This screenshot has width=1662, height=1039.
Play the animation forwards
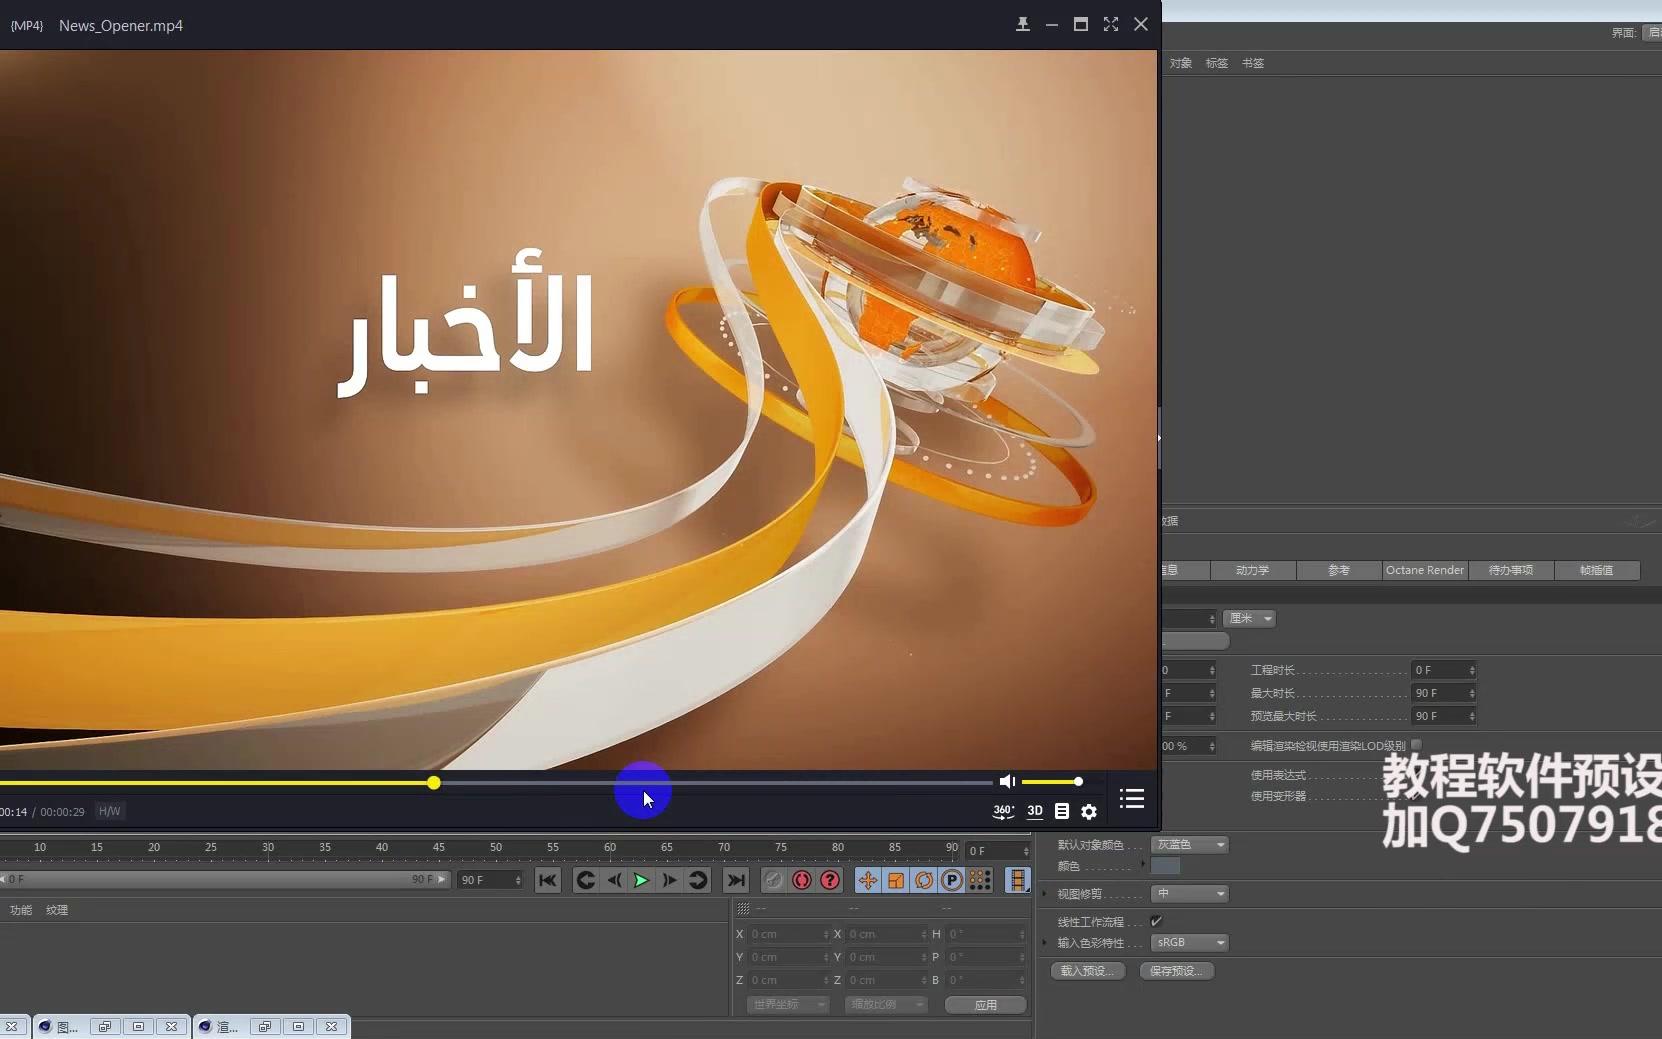tap(641, 880)
